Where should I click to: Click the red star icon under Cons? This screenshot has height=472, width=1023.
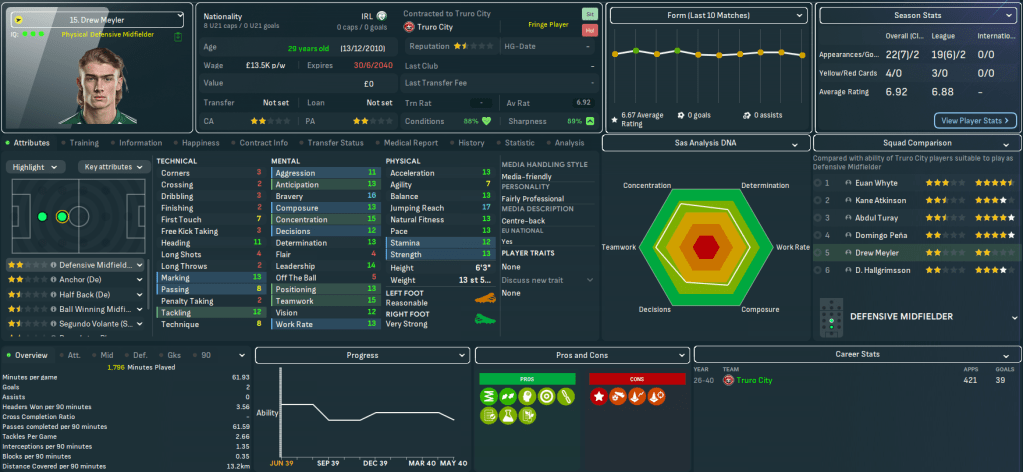tap(600, 397)
